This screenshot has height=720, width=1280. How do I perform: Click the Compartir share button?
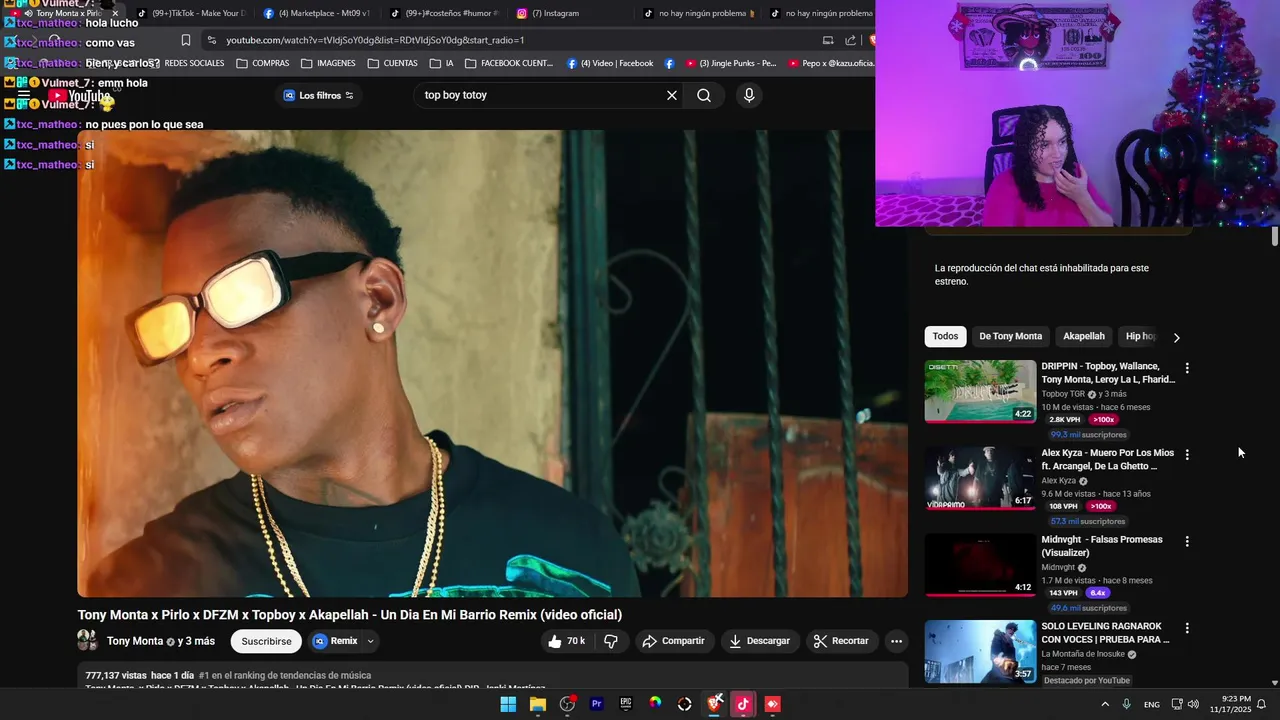[x=673, y=641]
